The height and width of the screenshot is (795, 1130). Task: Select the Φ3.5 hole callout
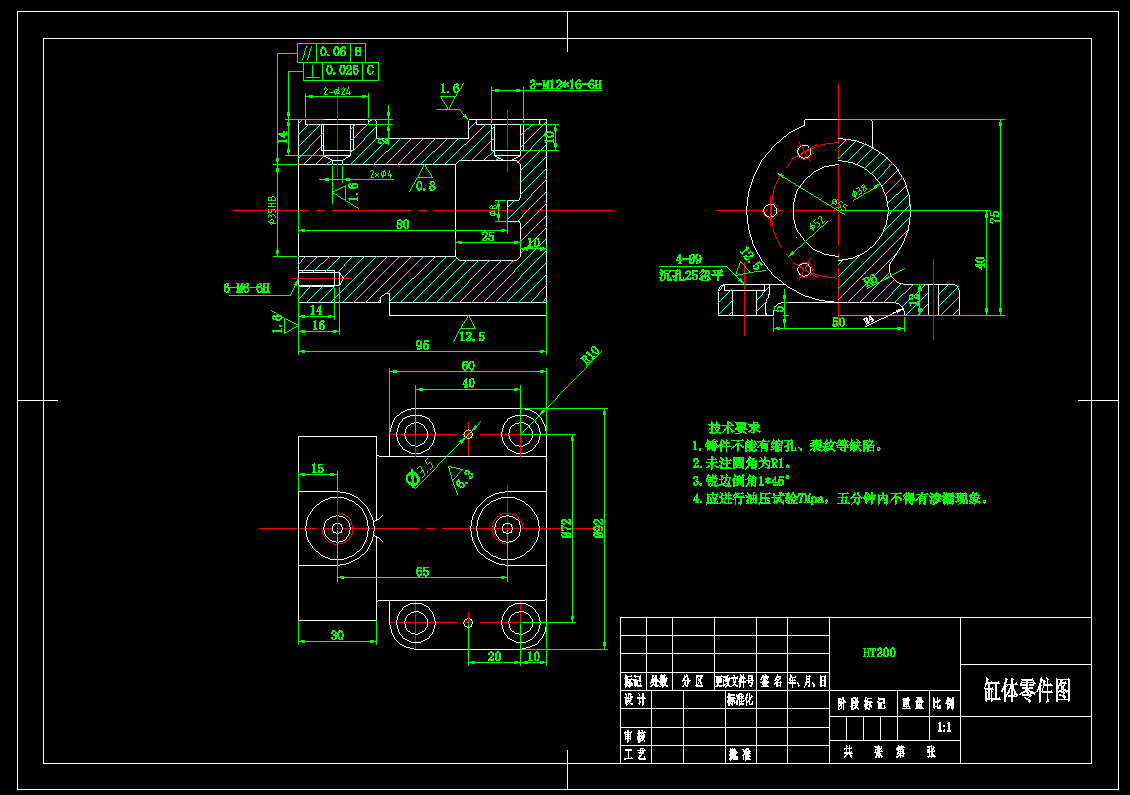pos(420,473)
